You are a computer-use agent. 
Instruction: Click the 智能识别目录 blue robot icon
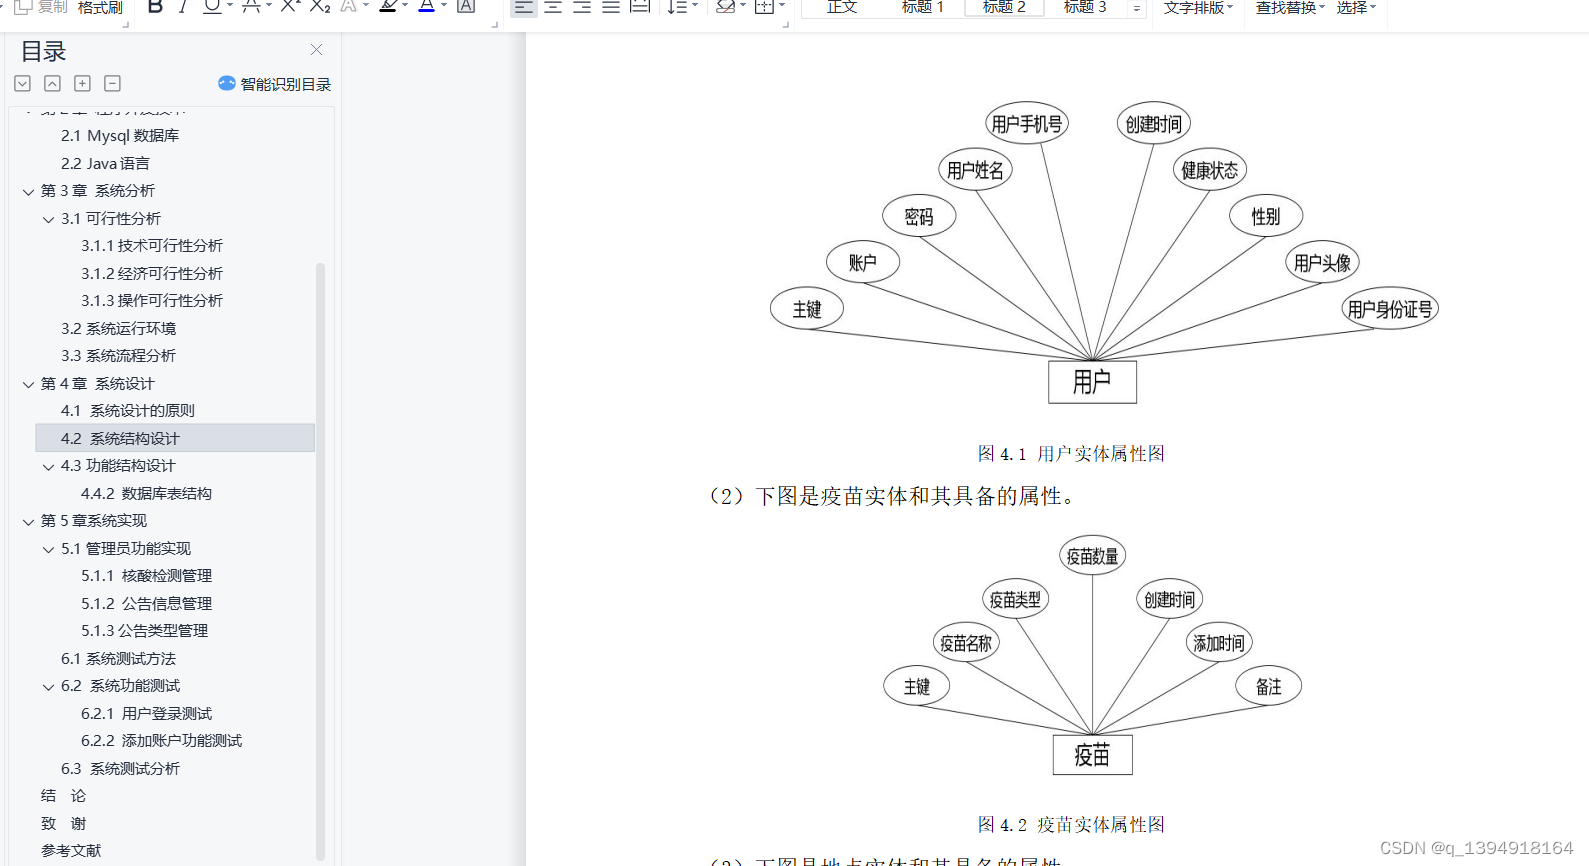(227, 84)
